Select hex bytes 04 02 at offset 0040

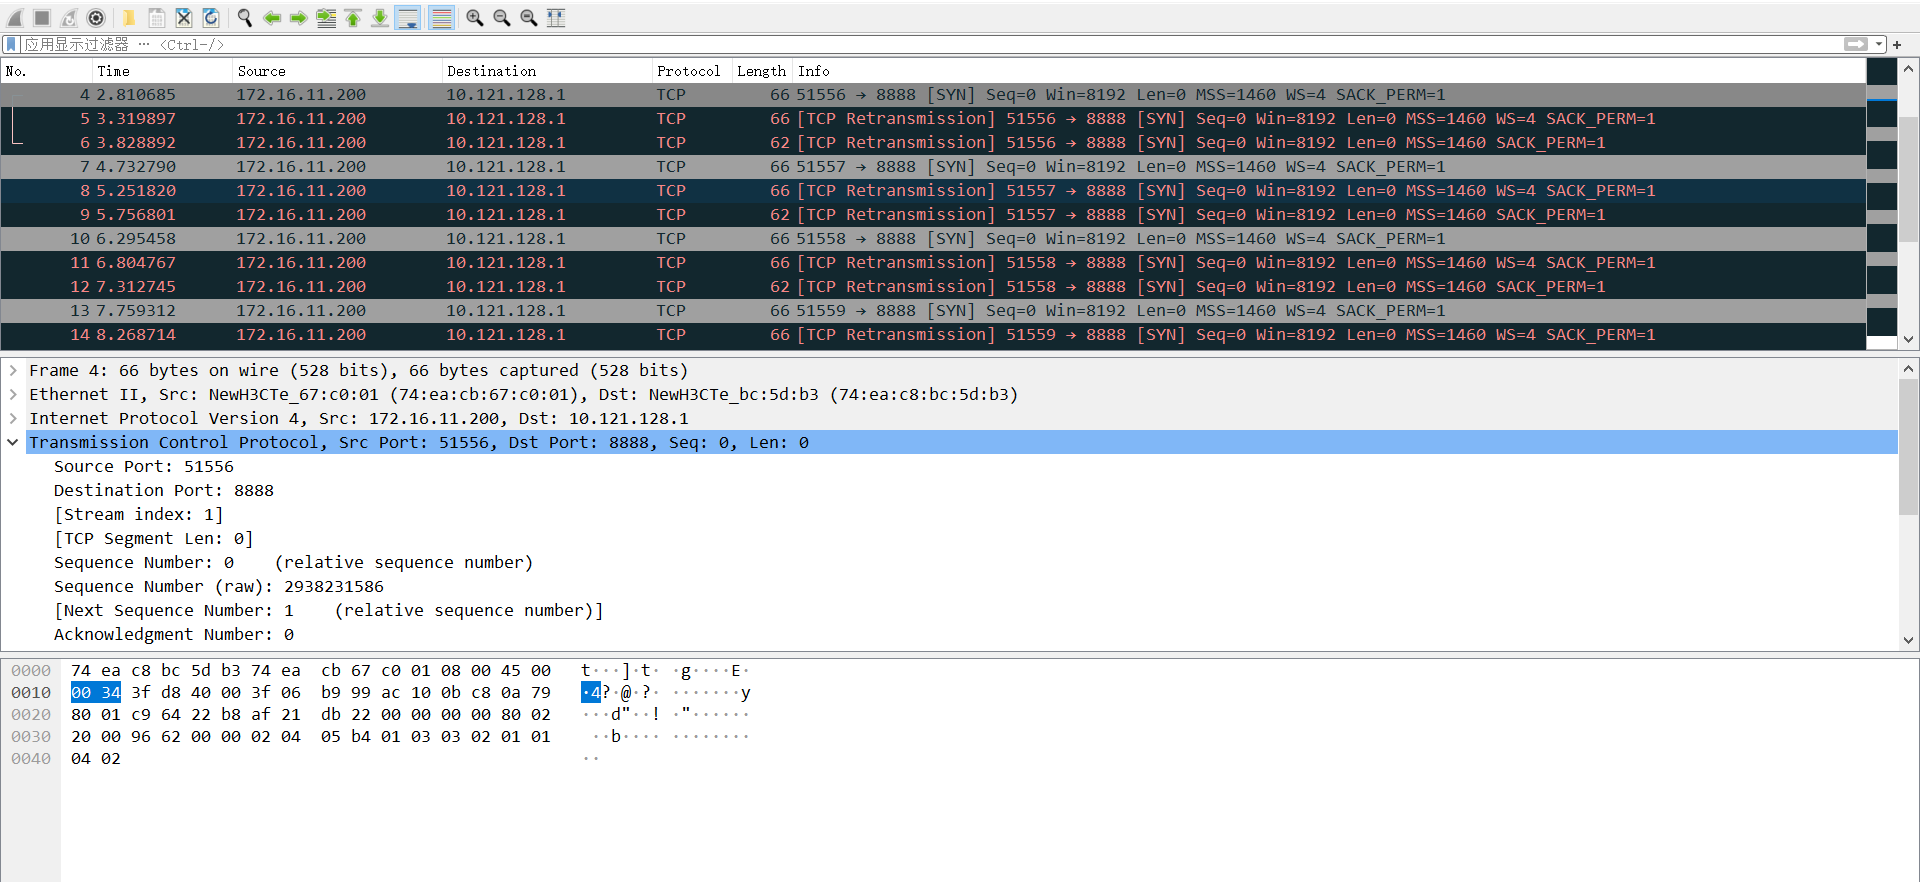click(96, 758)
